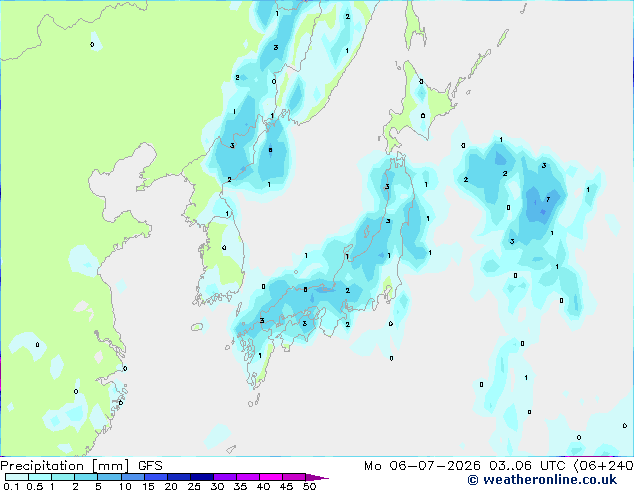Click the legend label "35"
The width and height of the screenshot is (634, 490).
(240, 486)
